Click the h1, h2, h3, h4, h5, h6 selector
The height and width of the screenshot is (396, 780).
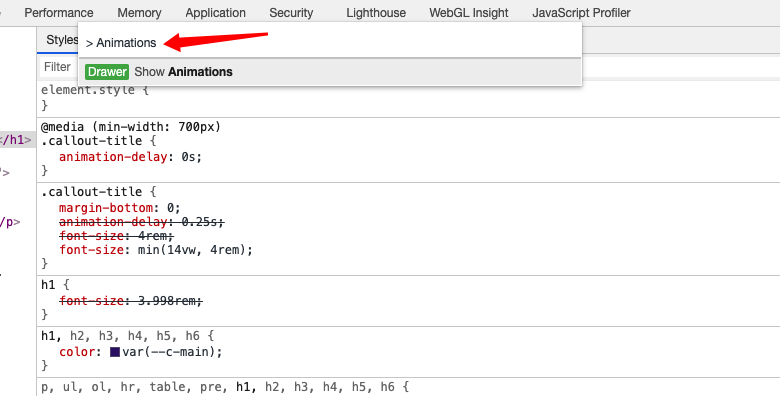pyautogui.click(x=121, y=336)
